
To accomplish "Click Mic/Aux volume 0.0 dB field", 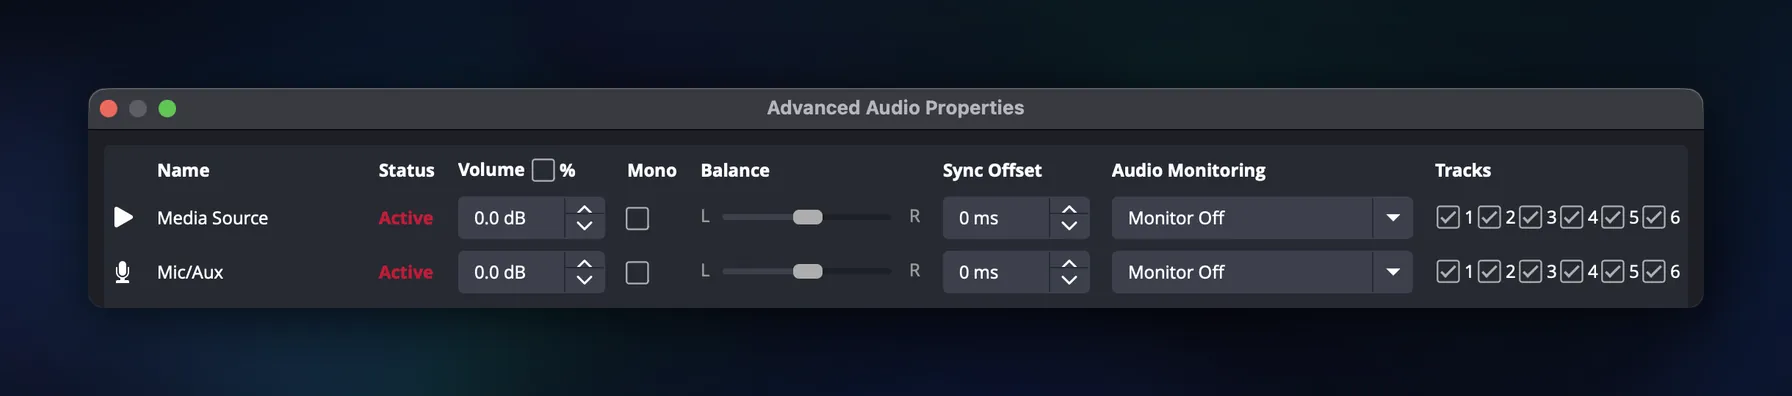I will (511, 272).
